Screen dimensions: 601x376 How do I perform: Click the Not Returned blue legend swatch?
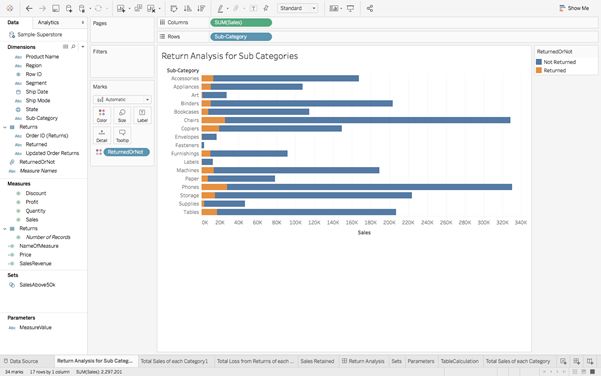pos(539,62)
